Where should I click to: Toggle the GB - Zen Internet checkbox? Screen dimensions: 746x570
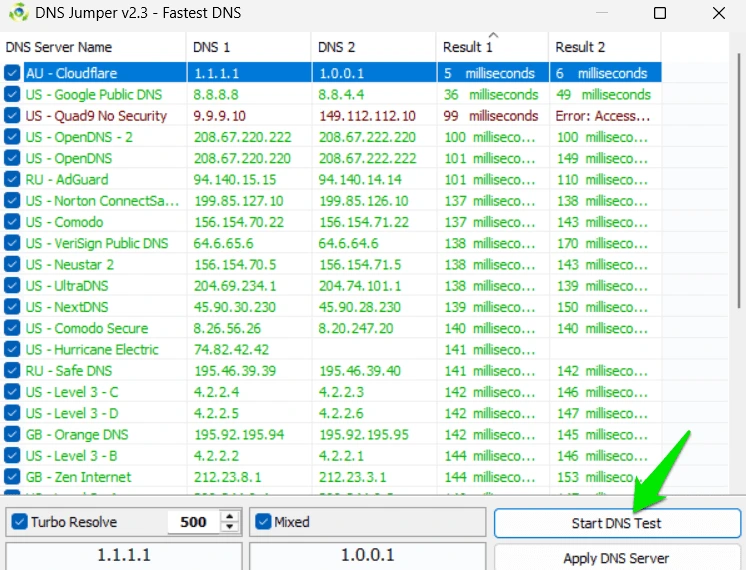coord(12,477)
